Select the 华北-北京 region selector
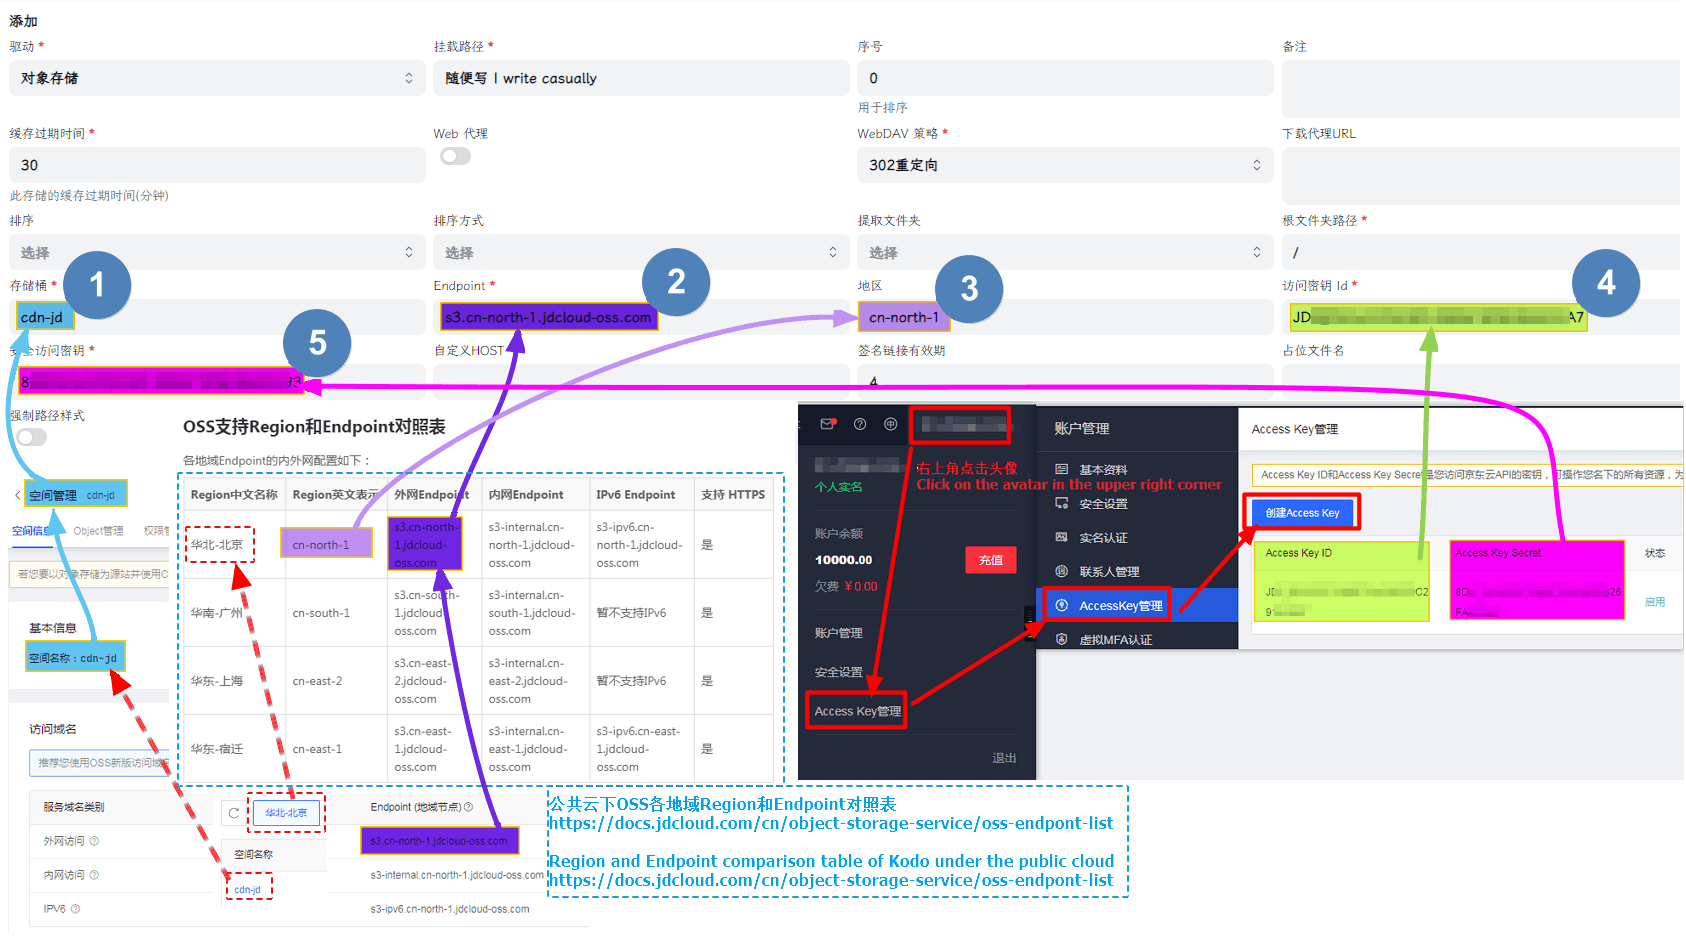The image size is (1686, 939). [x=286, y=812]
